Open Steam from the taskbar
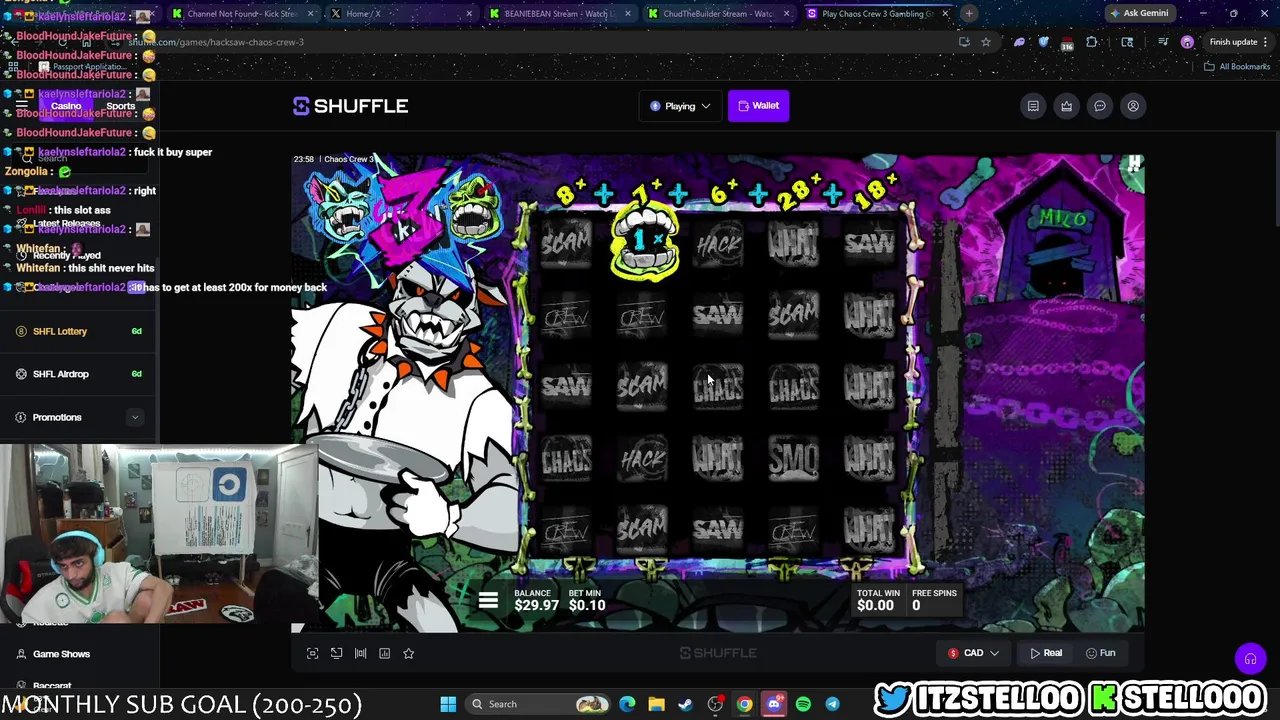 point(685,704)
